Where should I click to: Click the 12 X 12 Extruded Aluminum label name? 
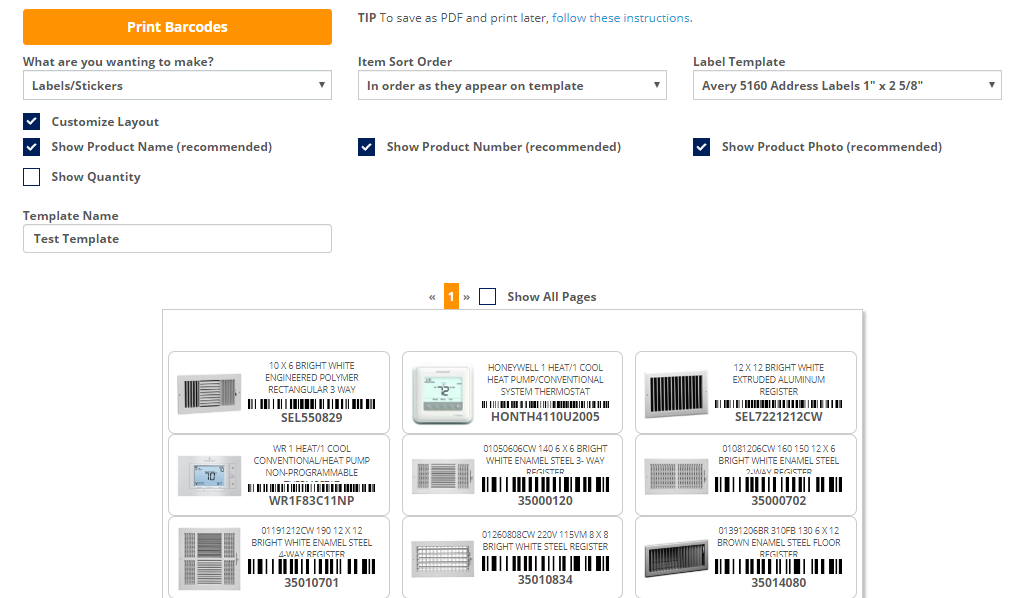(779, 379)
